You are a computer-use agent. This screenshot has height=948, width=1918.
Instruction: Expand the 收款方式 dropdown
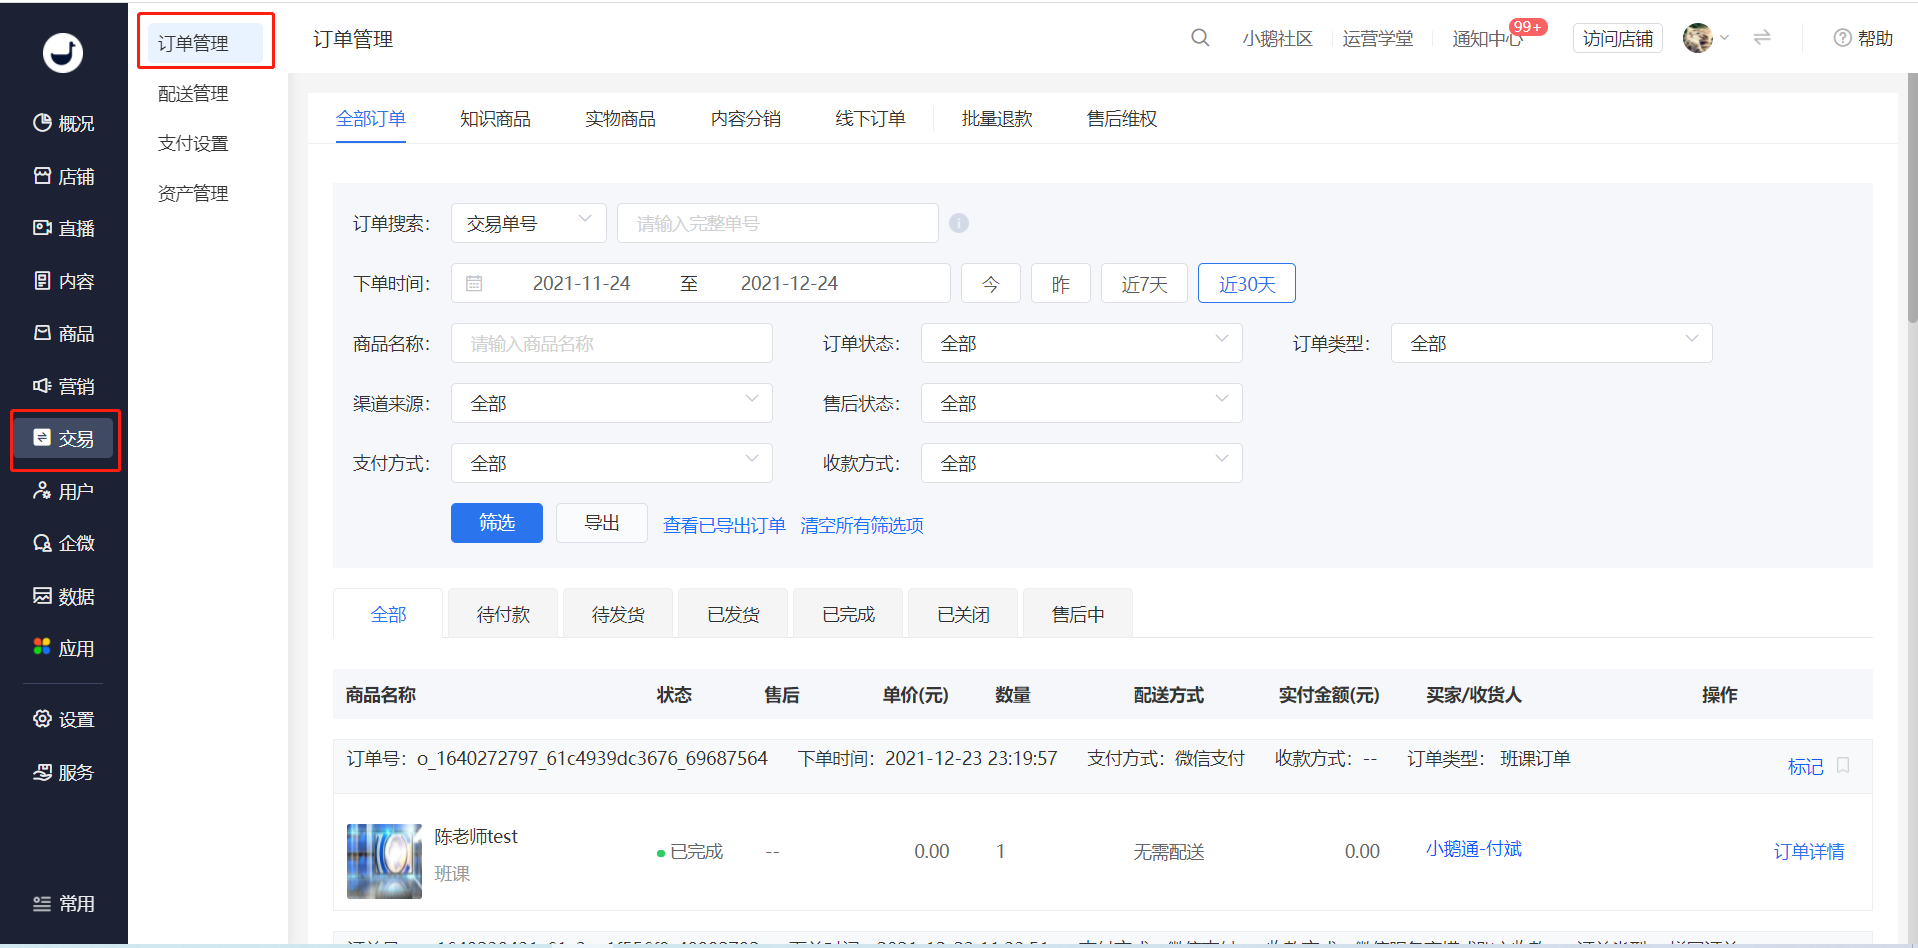coord(1082,463)
